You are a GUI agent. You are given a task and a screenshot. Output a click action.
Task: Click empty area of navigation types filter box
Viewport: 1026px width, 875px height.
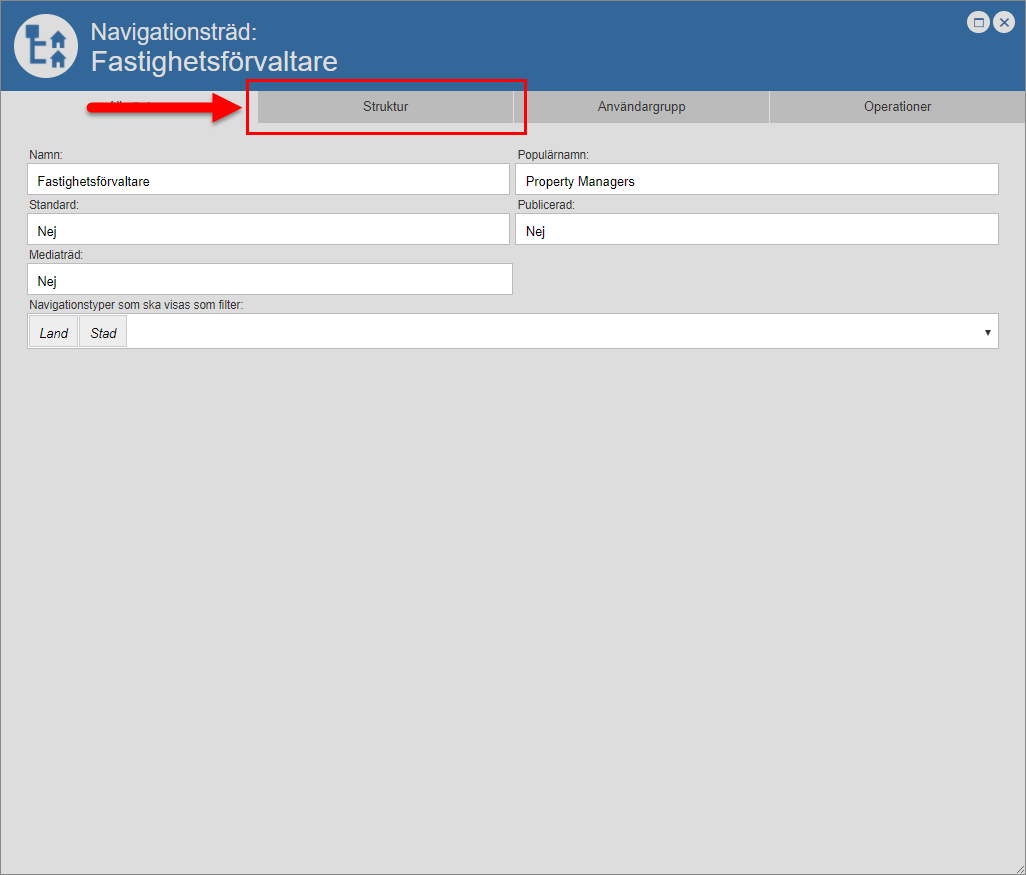(x=550, y=332)
